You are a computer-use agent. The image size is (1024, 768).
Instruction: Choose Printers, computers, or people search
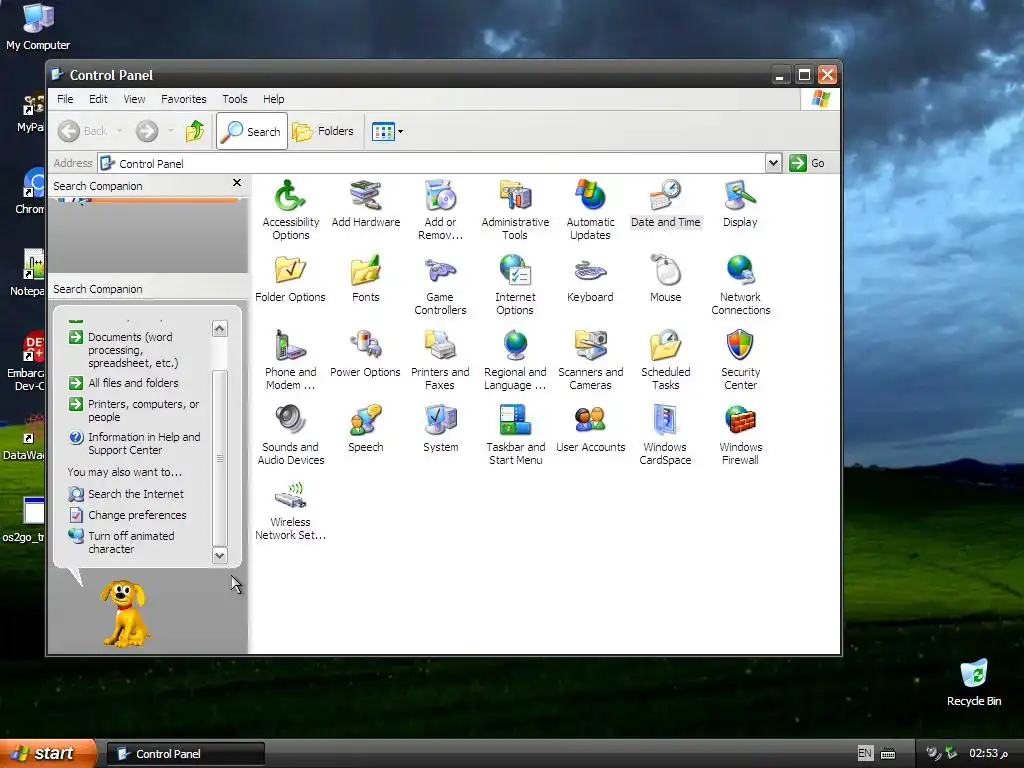(x=135, y=411)
